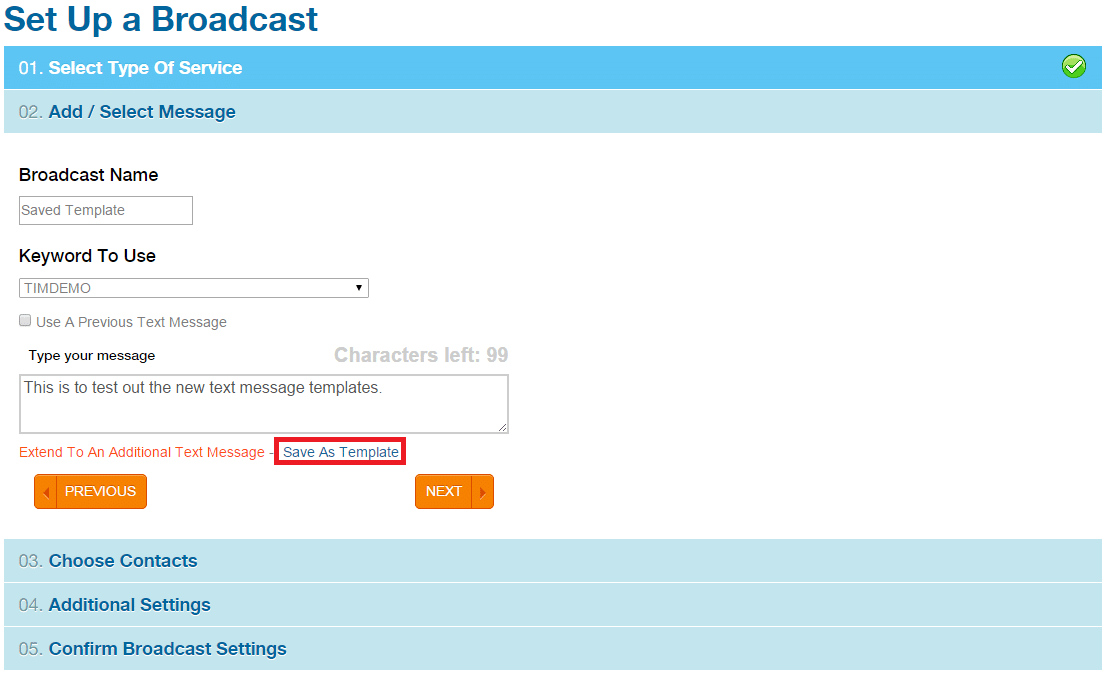The height and width of the screenshot is (674, 1106).
Task: Click inside the message text area
Action: coord(264,403)
